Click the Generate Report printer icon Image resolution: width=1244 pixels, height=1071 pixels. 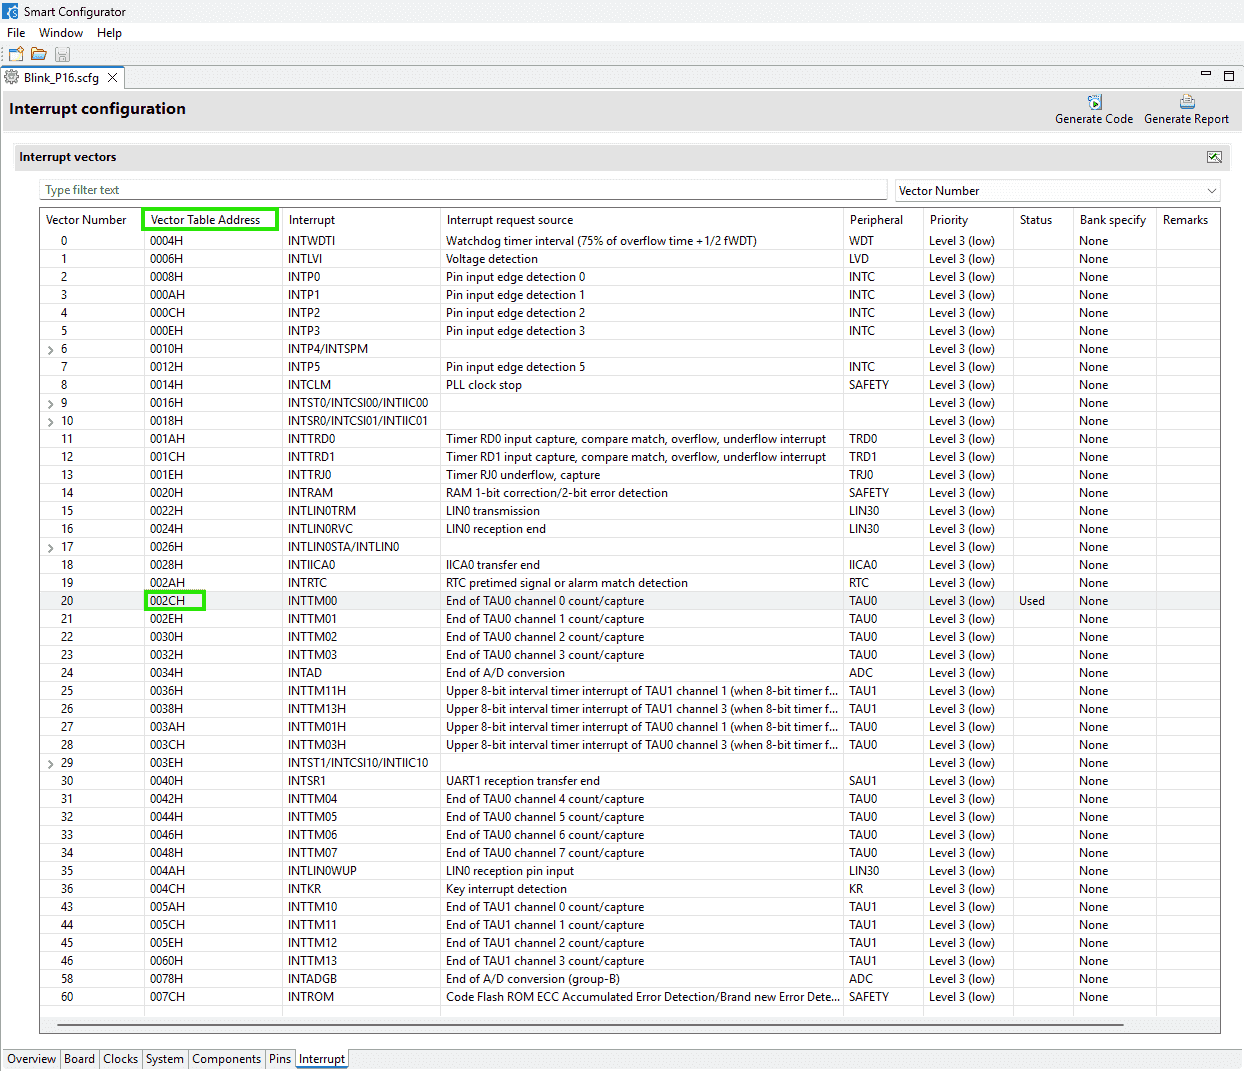1187,102
